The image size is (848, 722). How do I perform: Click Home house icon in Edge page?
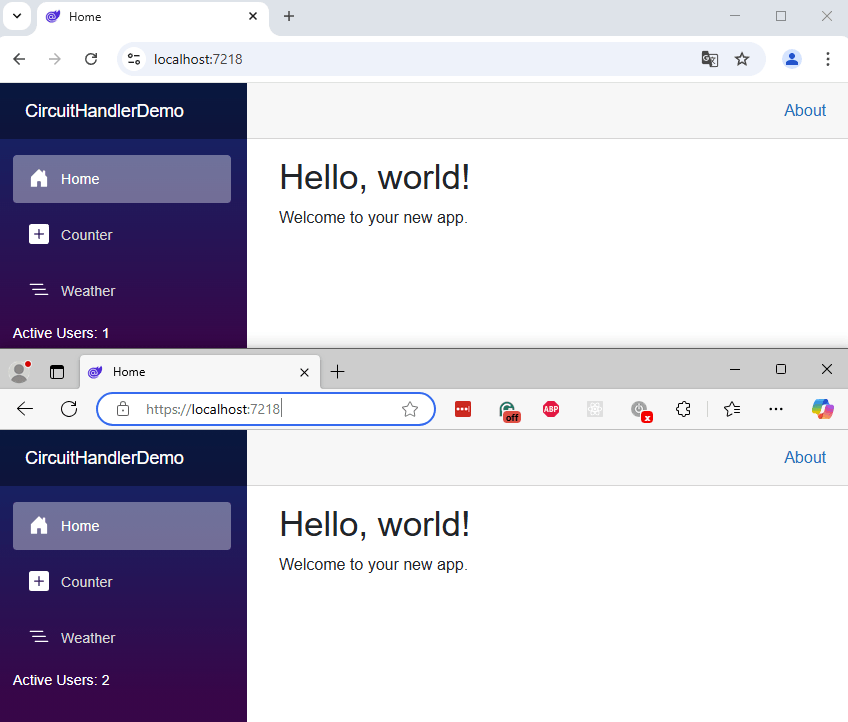39,525
